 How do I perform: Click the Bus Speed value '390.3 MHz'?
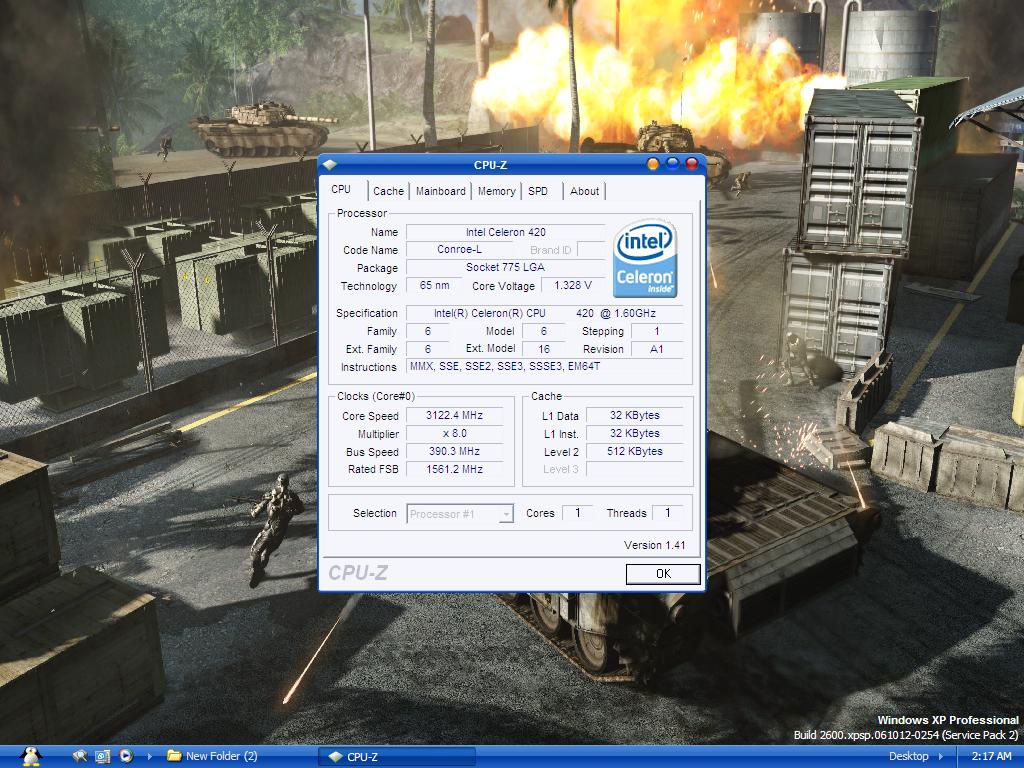pos(455,452)
